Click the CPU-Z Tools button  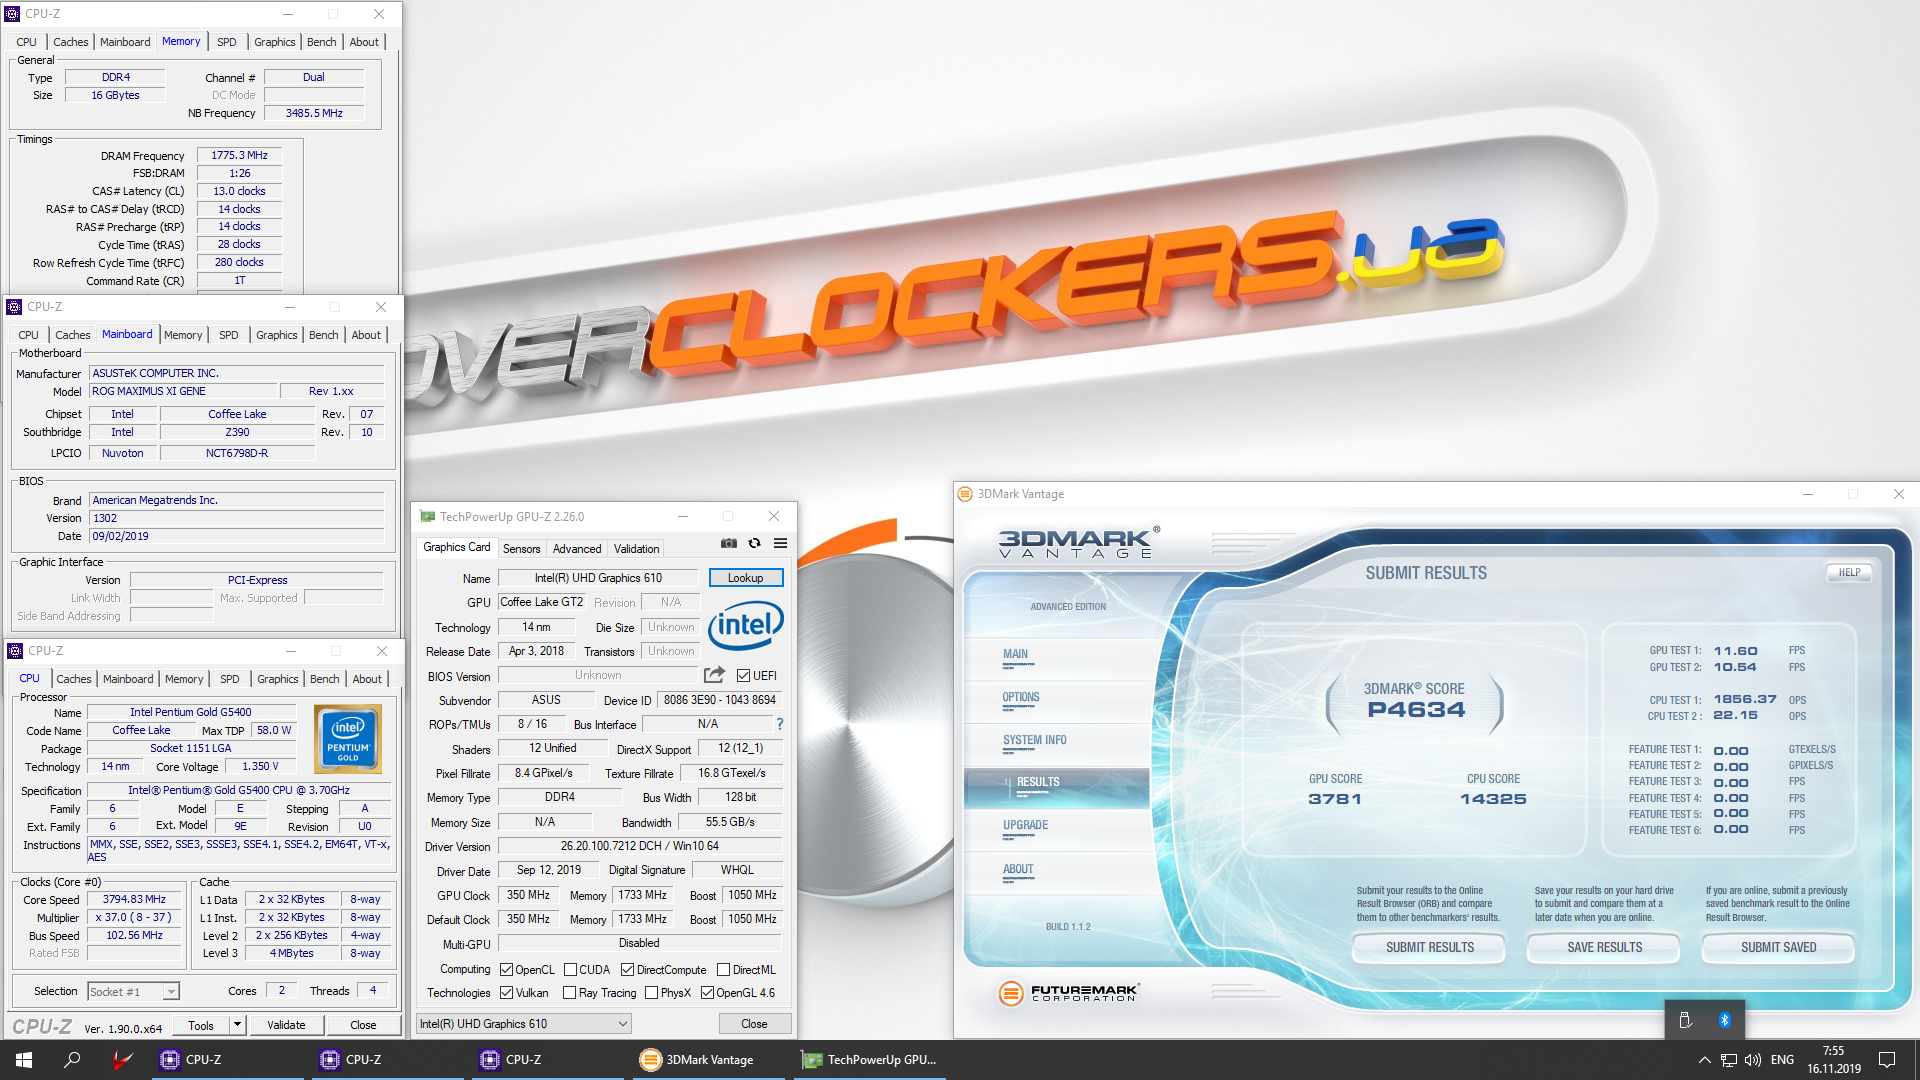pyautogui.click(x=201, y=1025)
